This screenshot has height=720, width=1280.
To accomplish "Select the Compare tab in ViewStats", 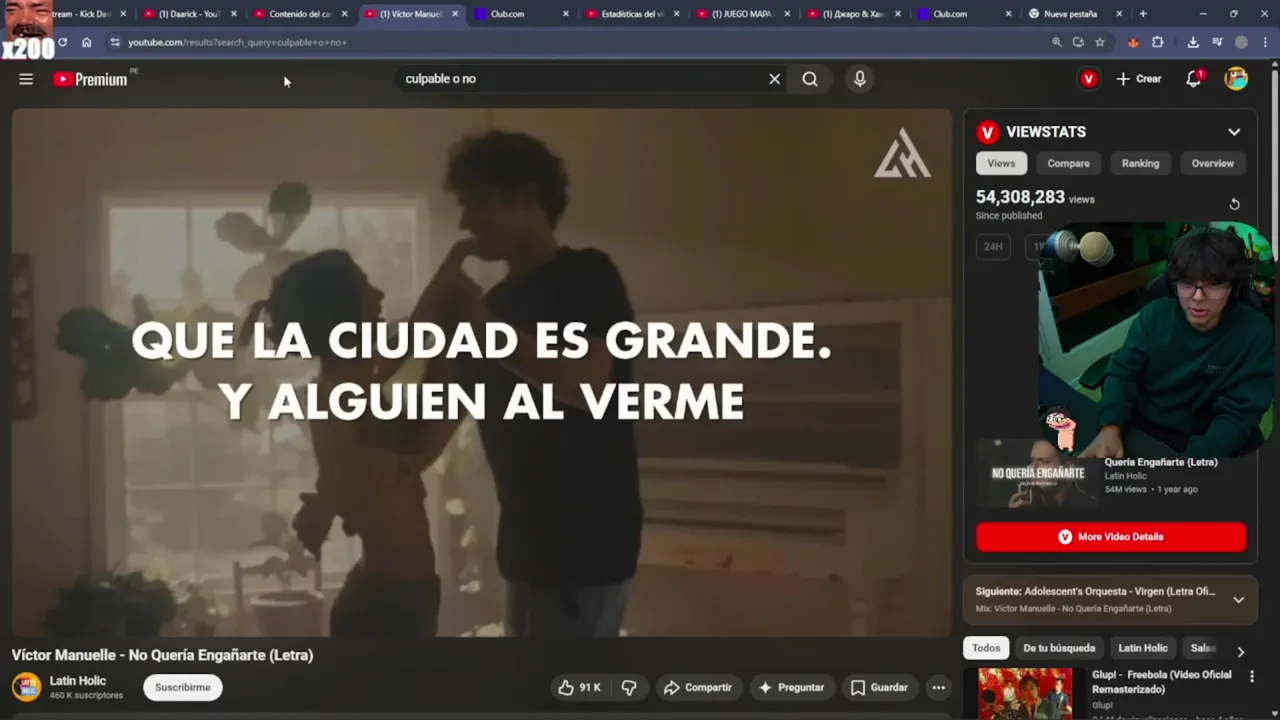I will pyautogui.click(x=1068, y=163).
